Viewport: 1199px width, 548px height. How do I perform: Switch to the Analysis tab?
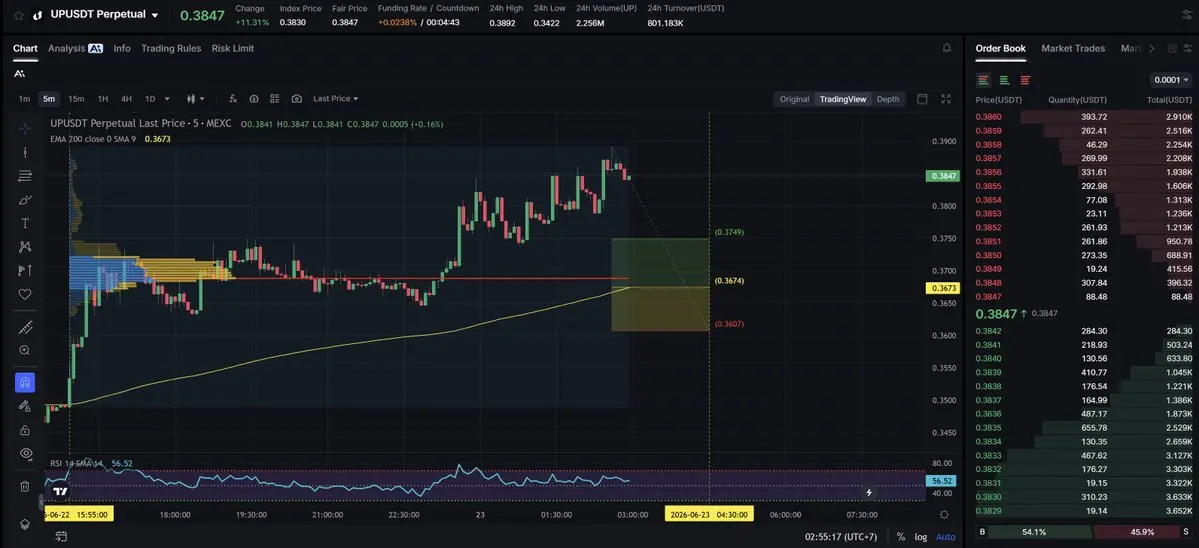click(x=75, y=48)
